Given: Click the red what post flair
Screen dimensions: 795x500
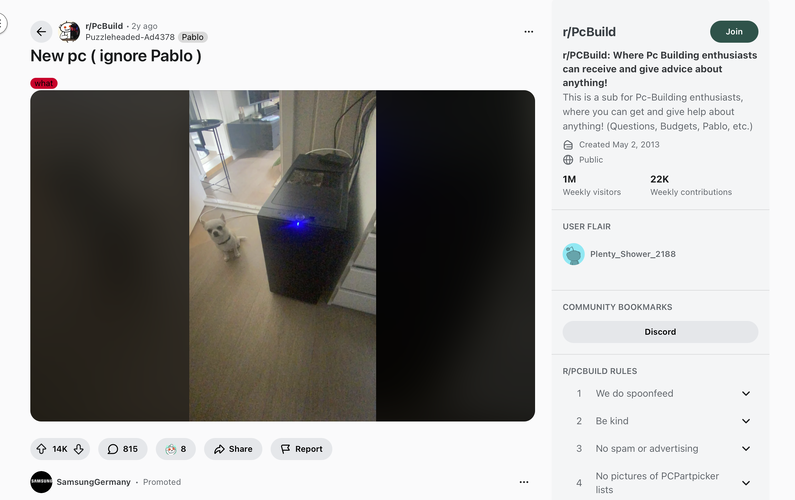Looking at the screenshot, I should (44, 83).
